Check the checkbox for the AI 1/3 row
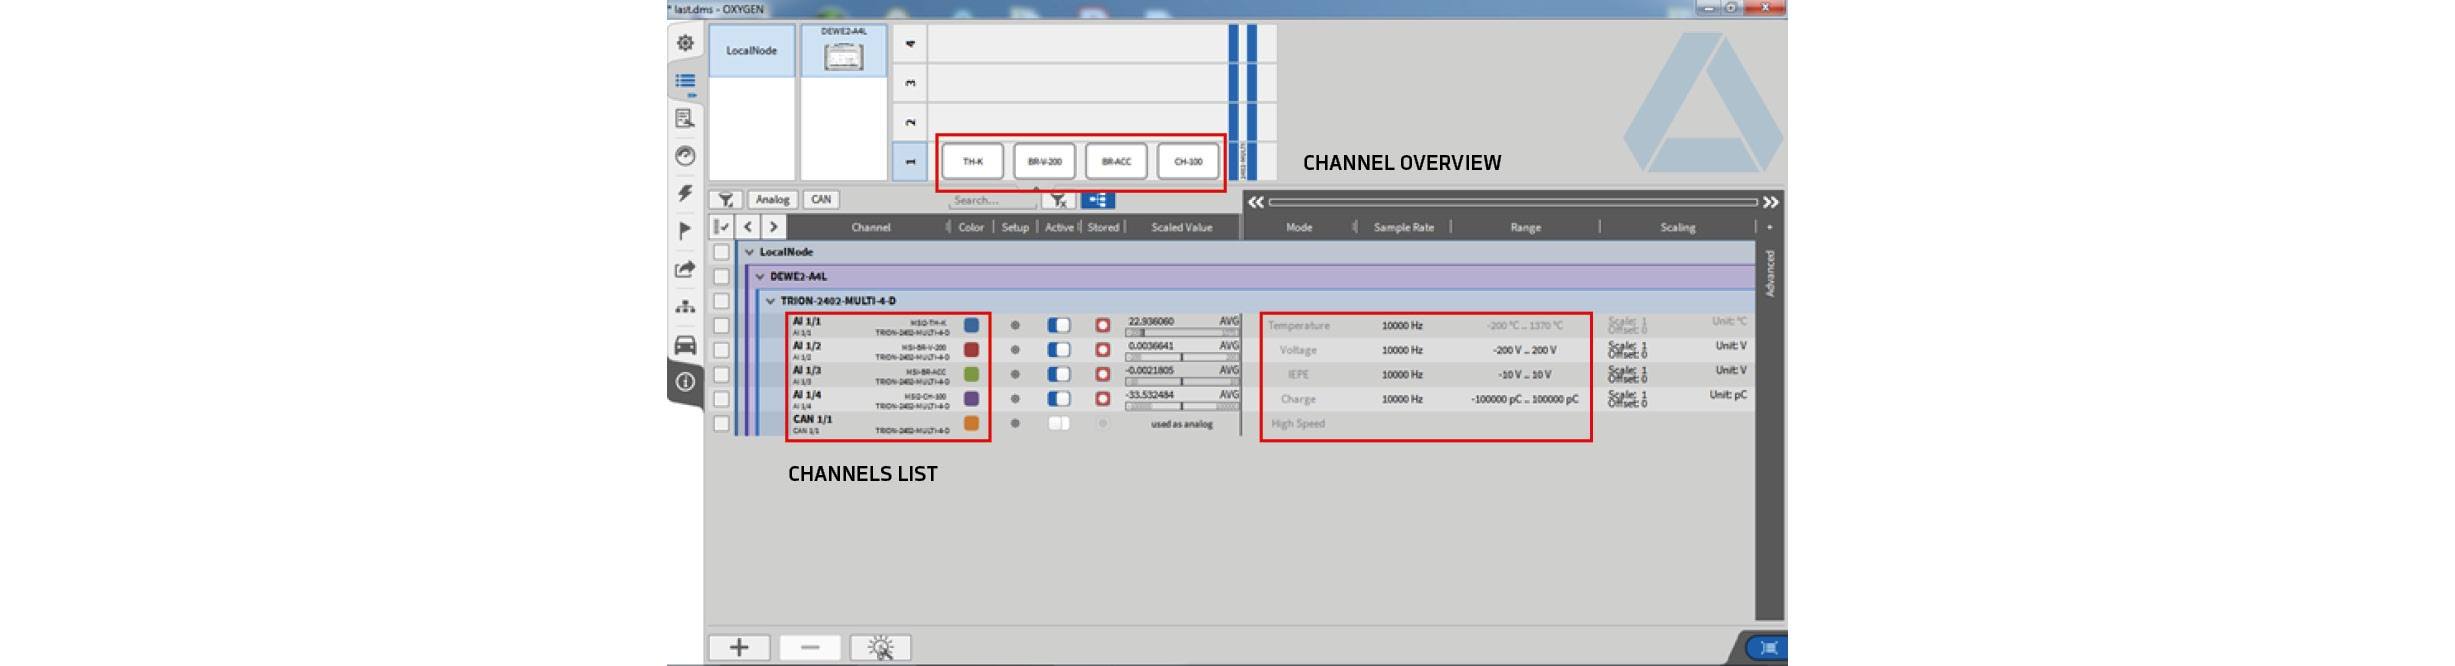 (721, 374)
